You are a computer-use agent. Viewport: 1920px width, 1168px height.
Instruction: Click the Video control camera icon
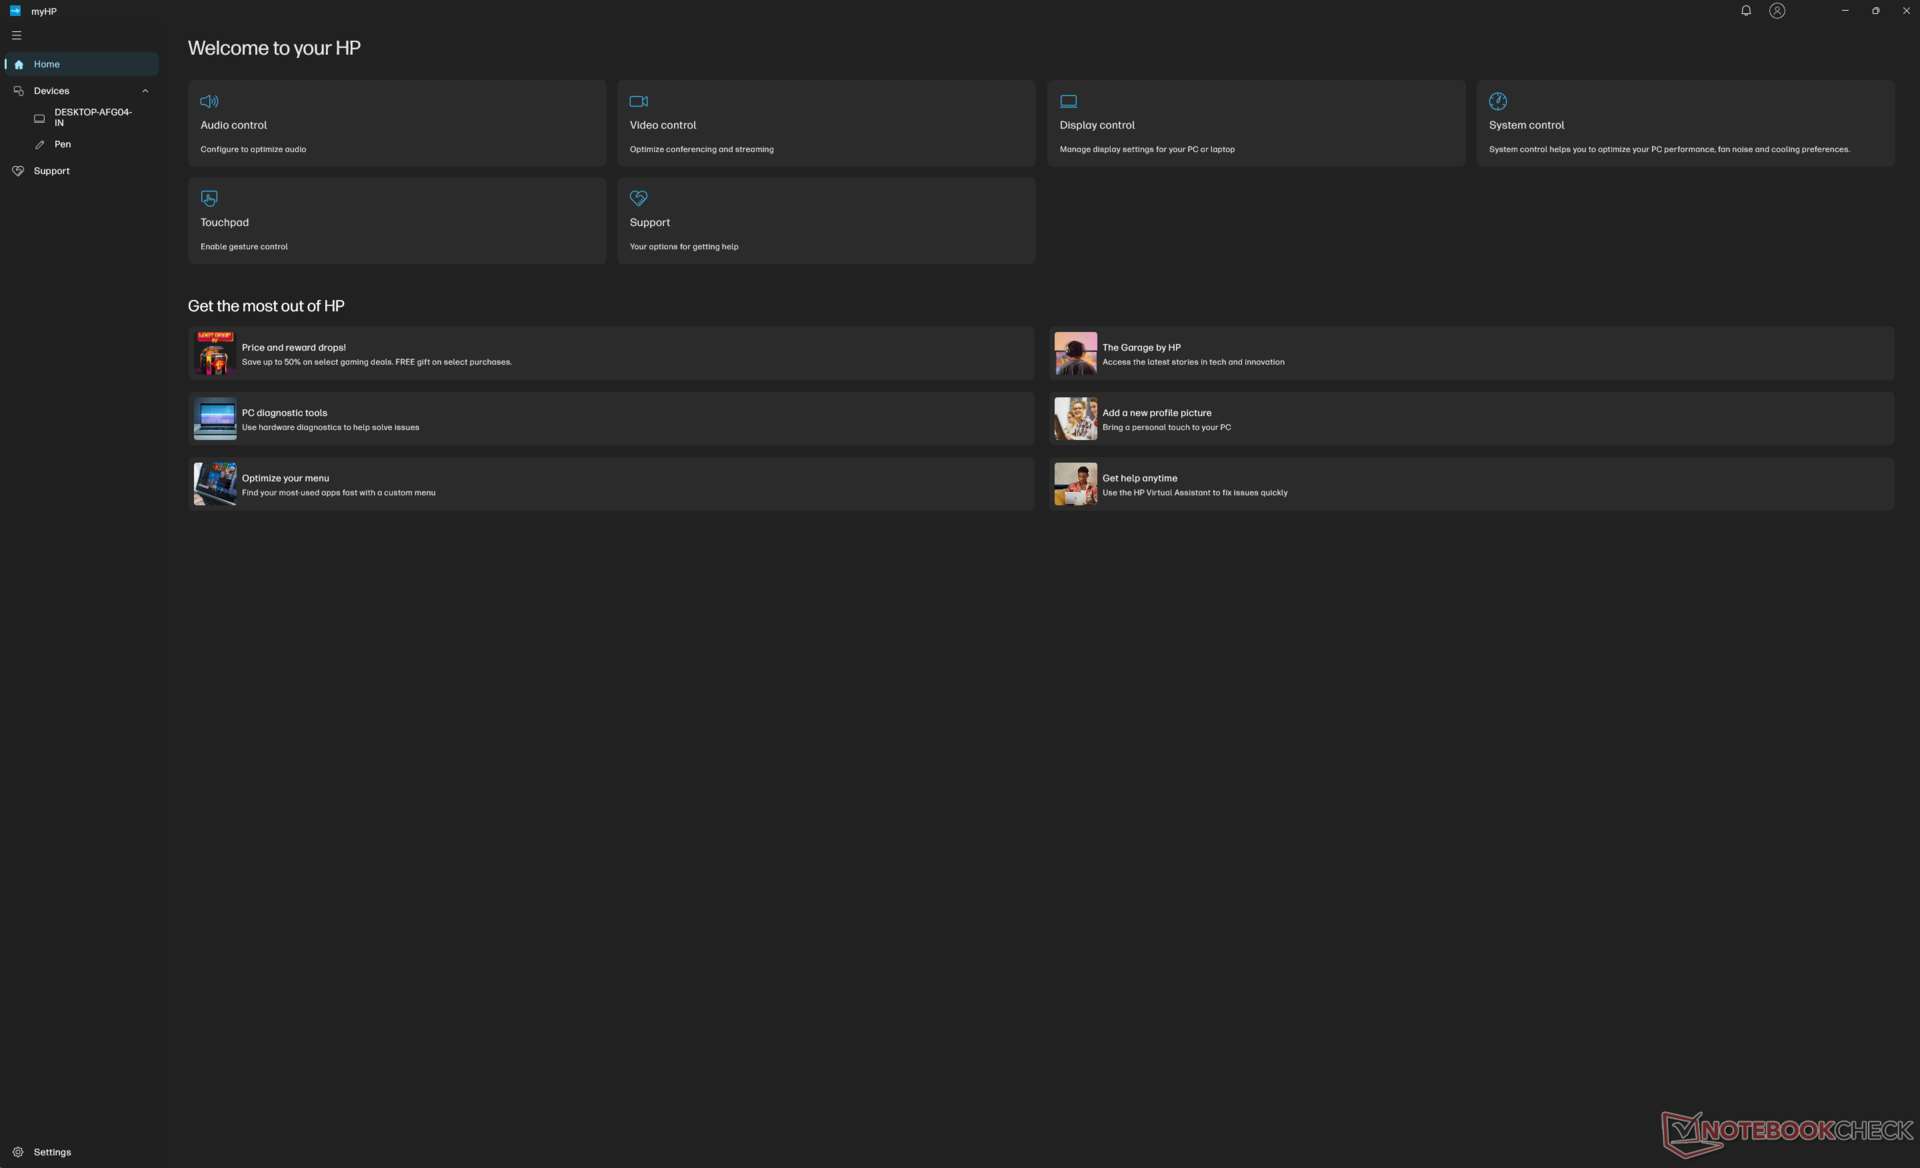click(638, 101)
